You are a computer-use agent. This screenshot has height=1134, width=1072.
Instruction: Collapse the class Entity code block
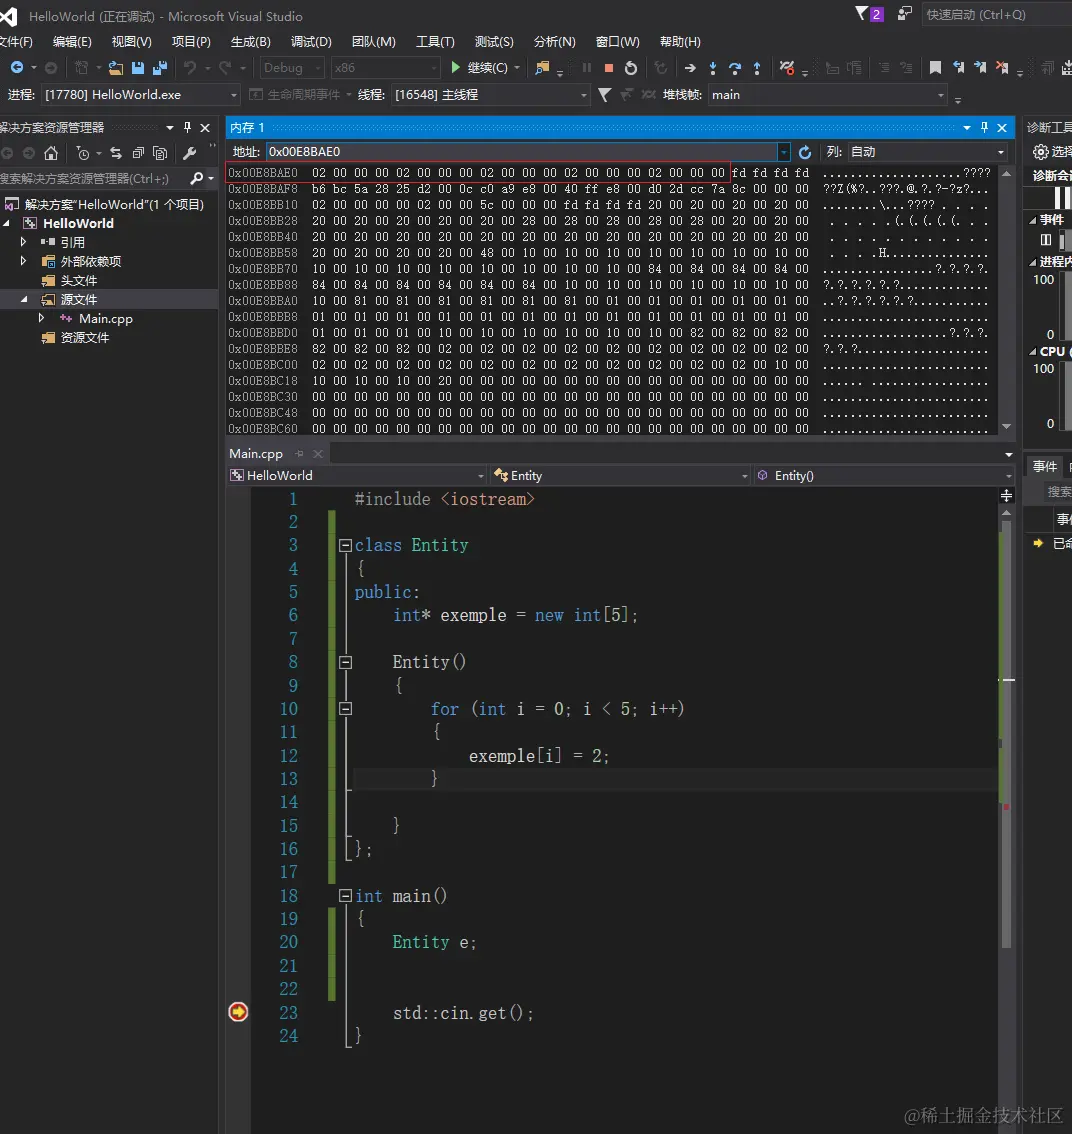[345, 545]
